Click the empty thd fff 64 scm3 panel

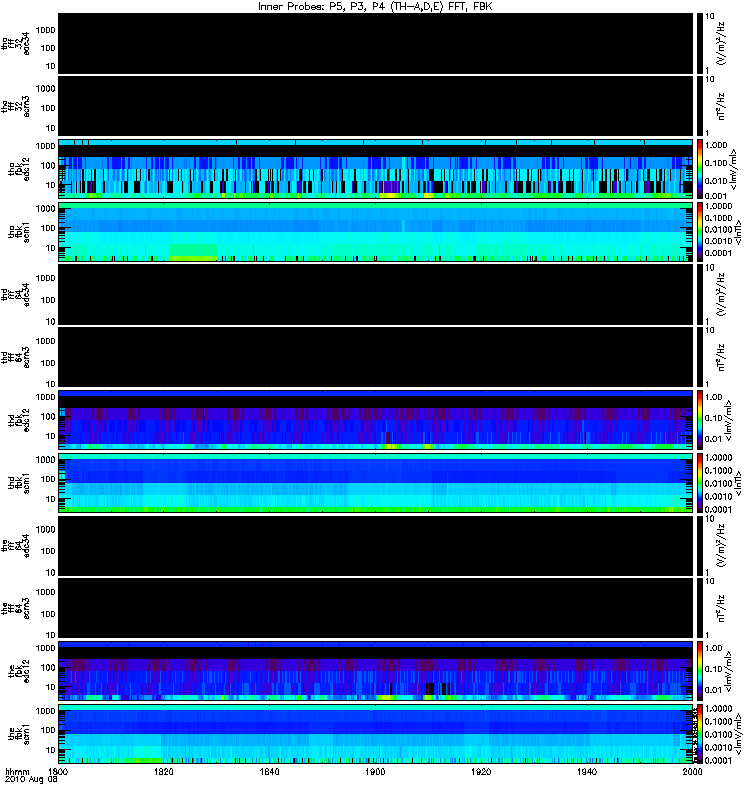375,357
